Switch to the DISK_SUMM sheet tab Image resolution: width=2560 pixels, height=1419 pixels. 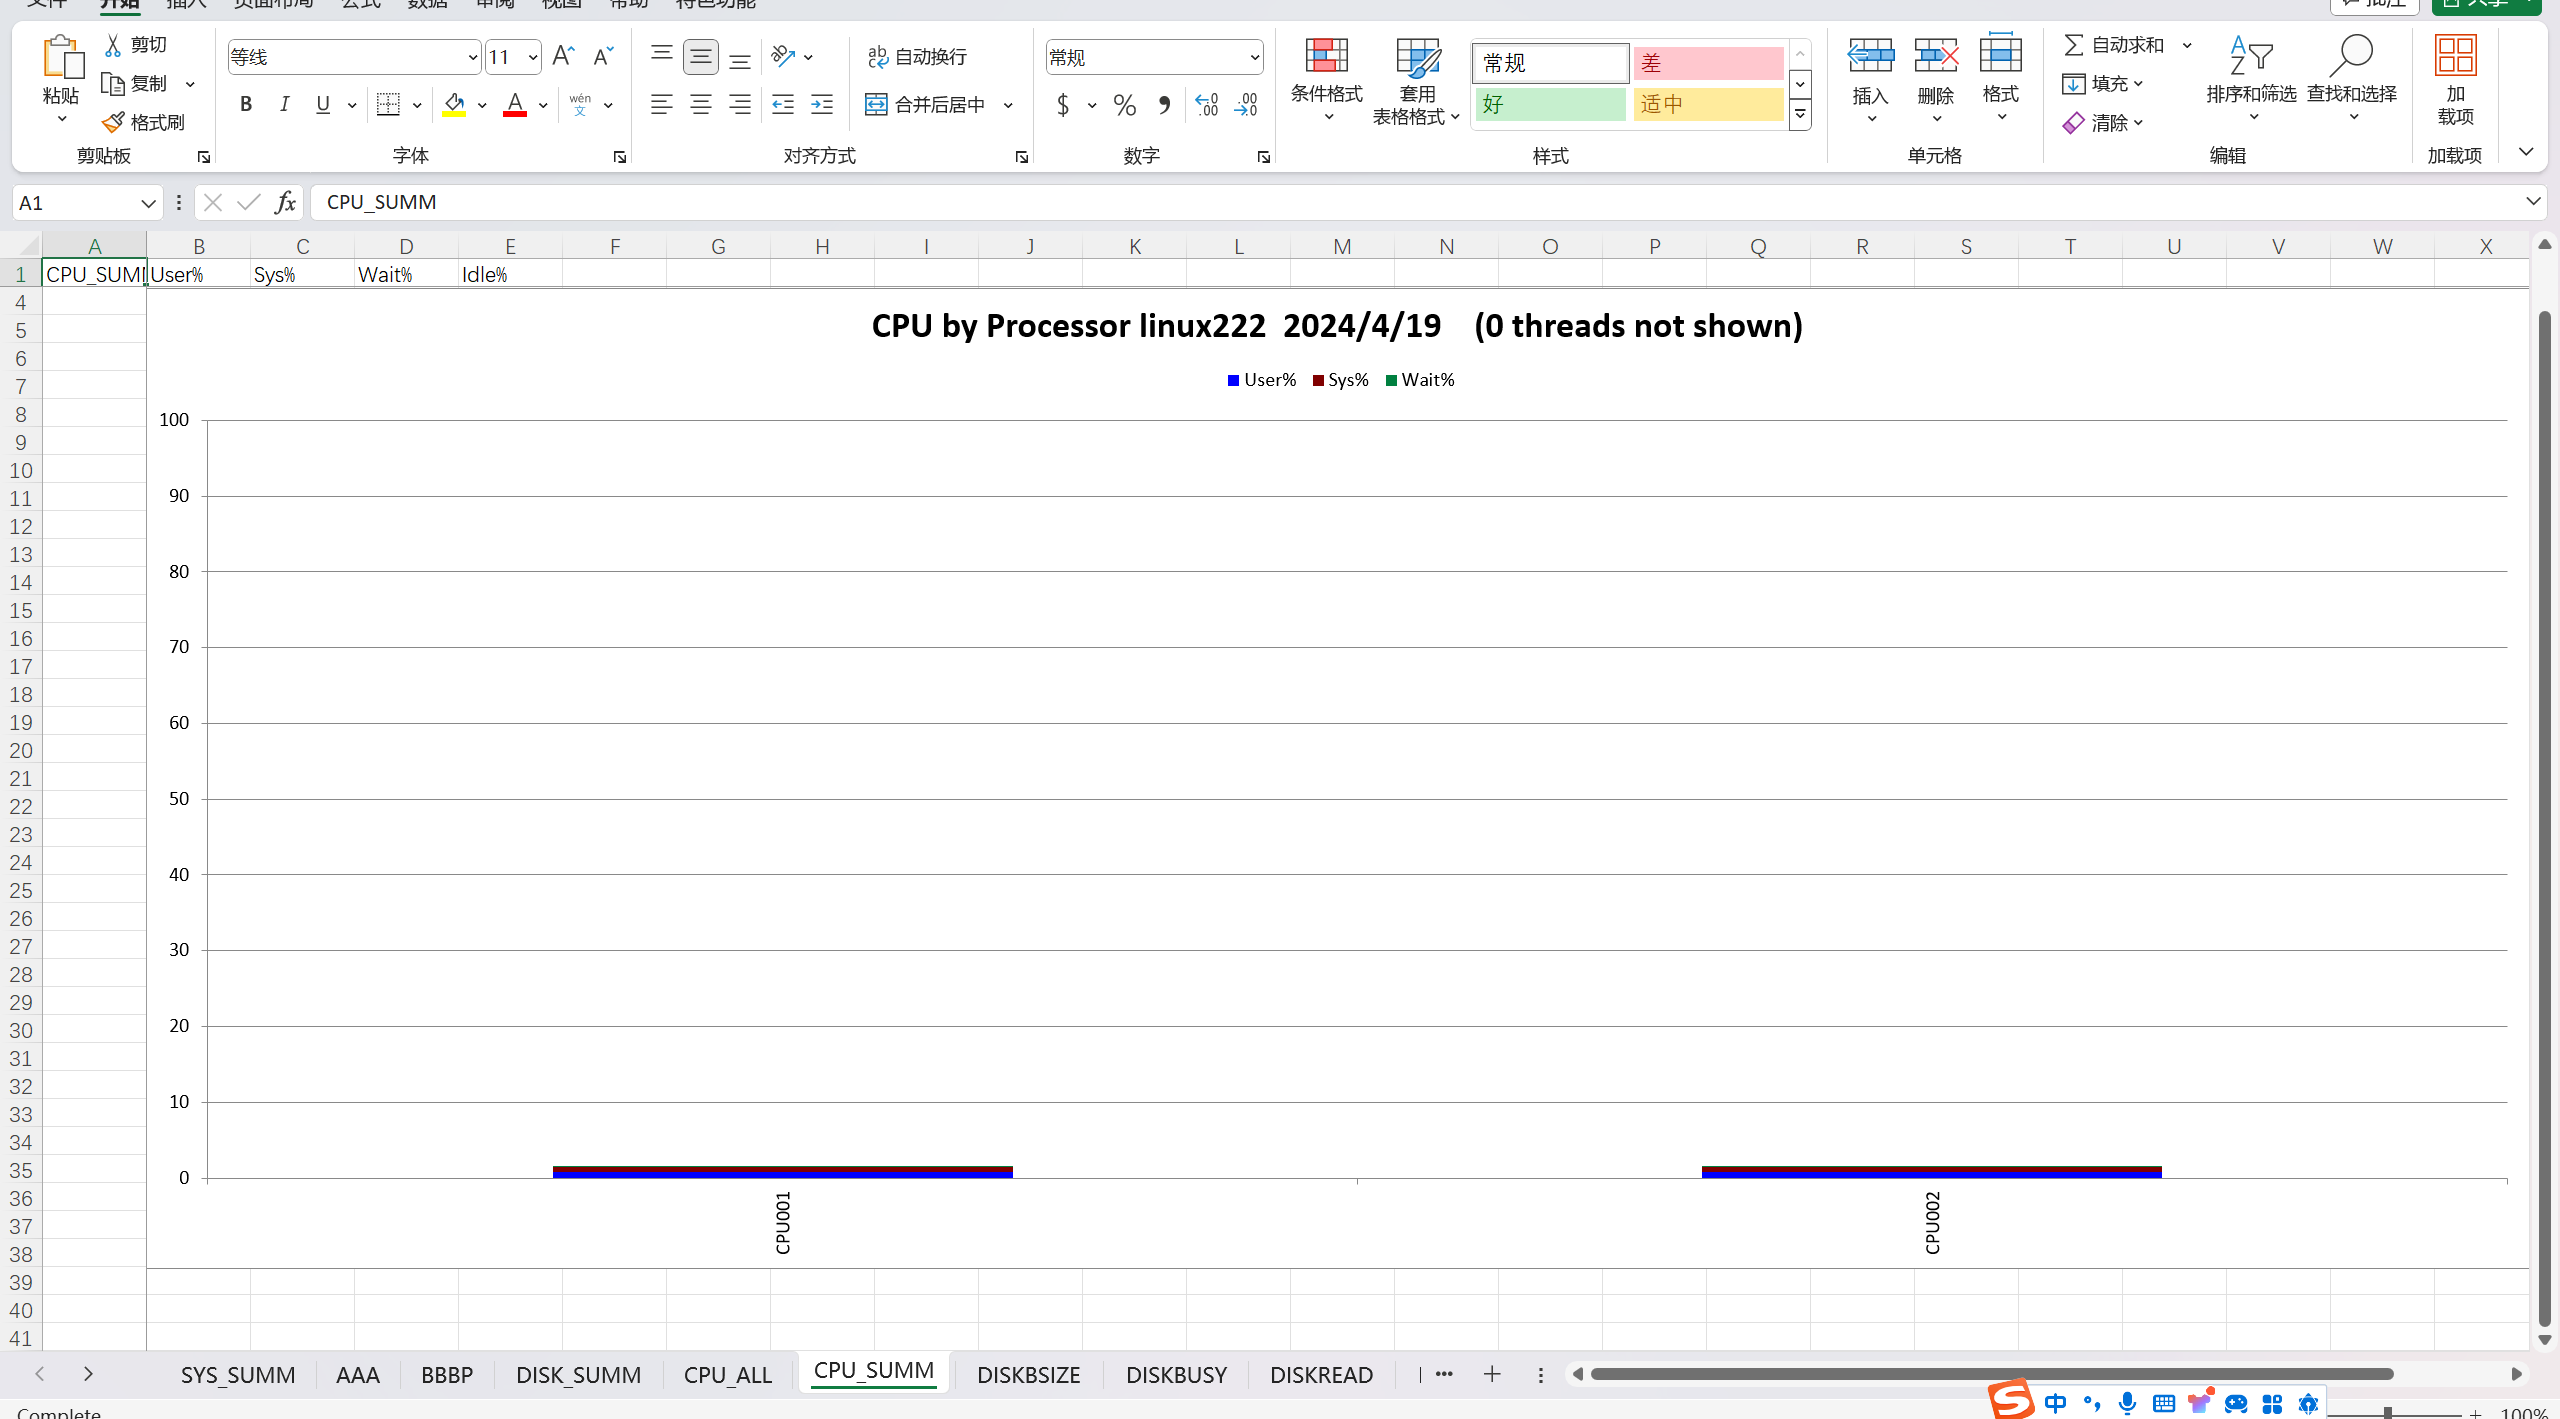(578, 1374)
